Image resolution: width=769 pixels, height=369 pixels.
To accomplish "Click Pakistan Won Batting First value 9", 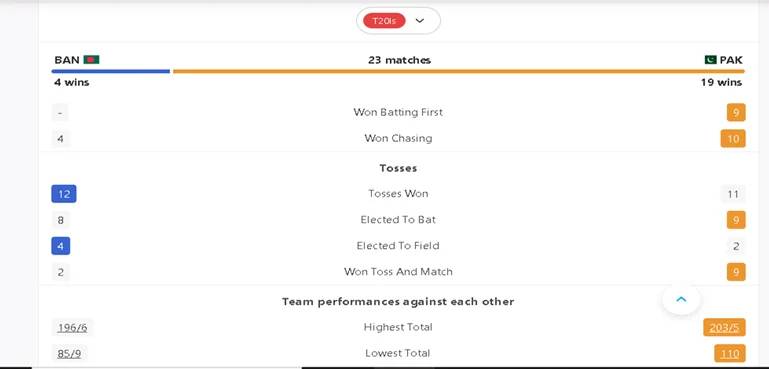I will tap(736, 112).
